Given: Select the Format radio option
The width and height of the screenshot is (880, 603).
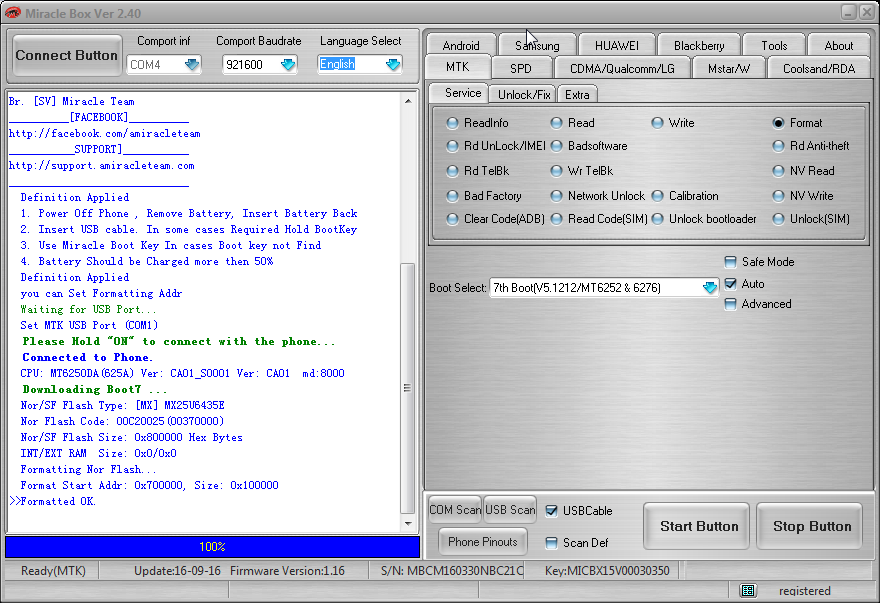Looking at the screenshot, I should tap(798, 123).
